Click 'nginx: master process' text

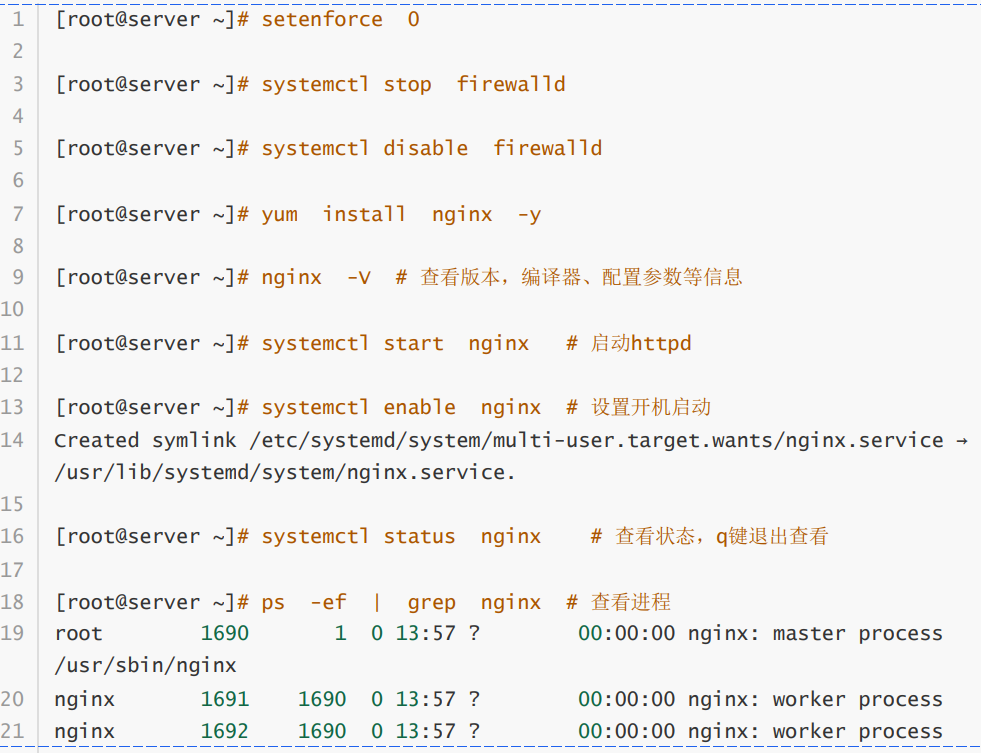coord(815,634)
